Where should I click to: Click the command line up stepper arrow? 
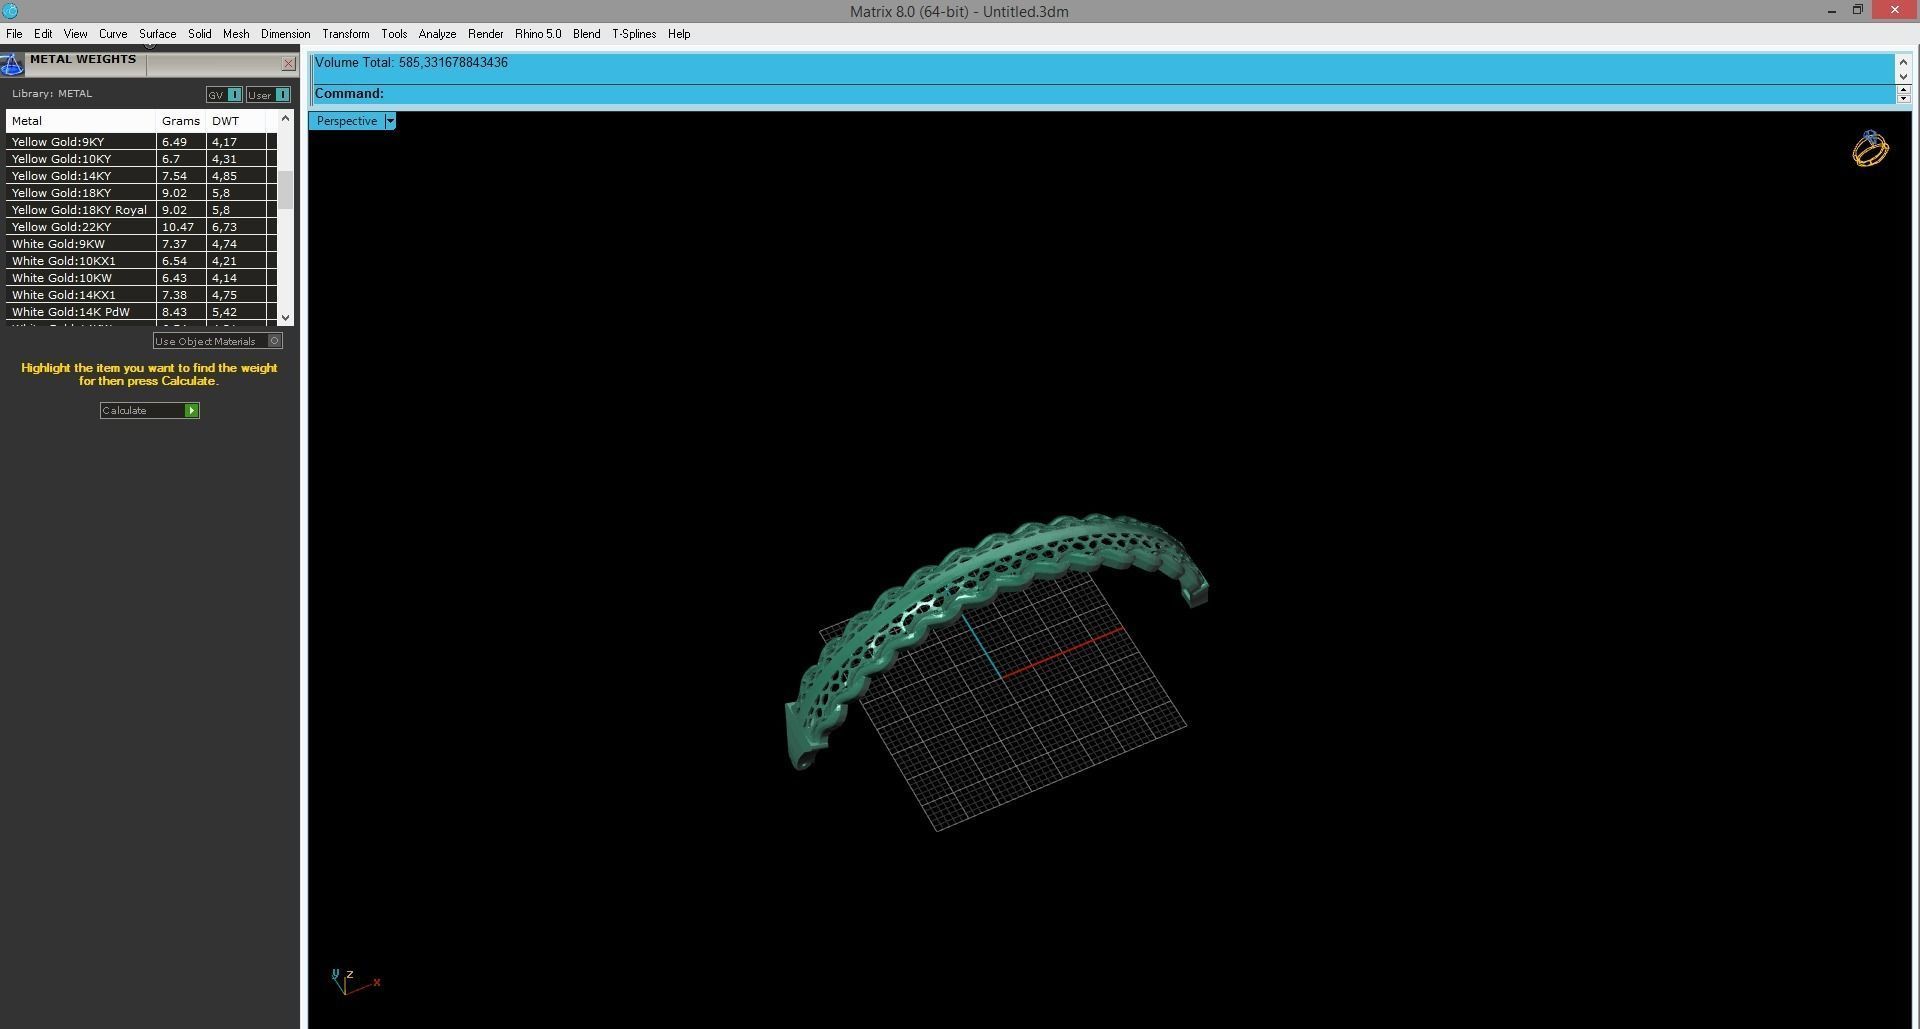[1903, 89]
